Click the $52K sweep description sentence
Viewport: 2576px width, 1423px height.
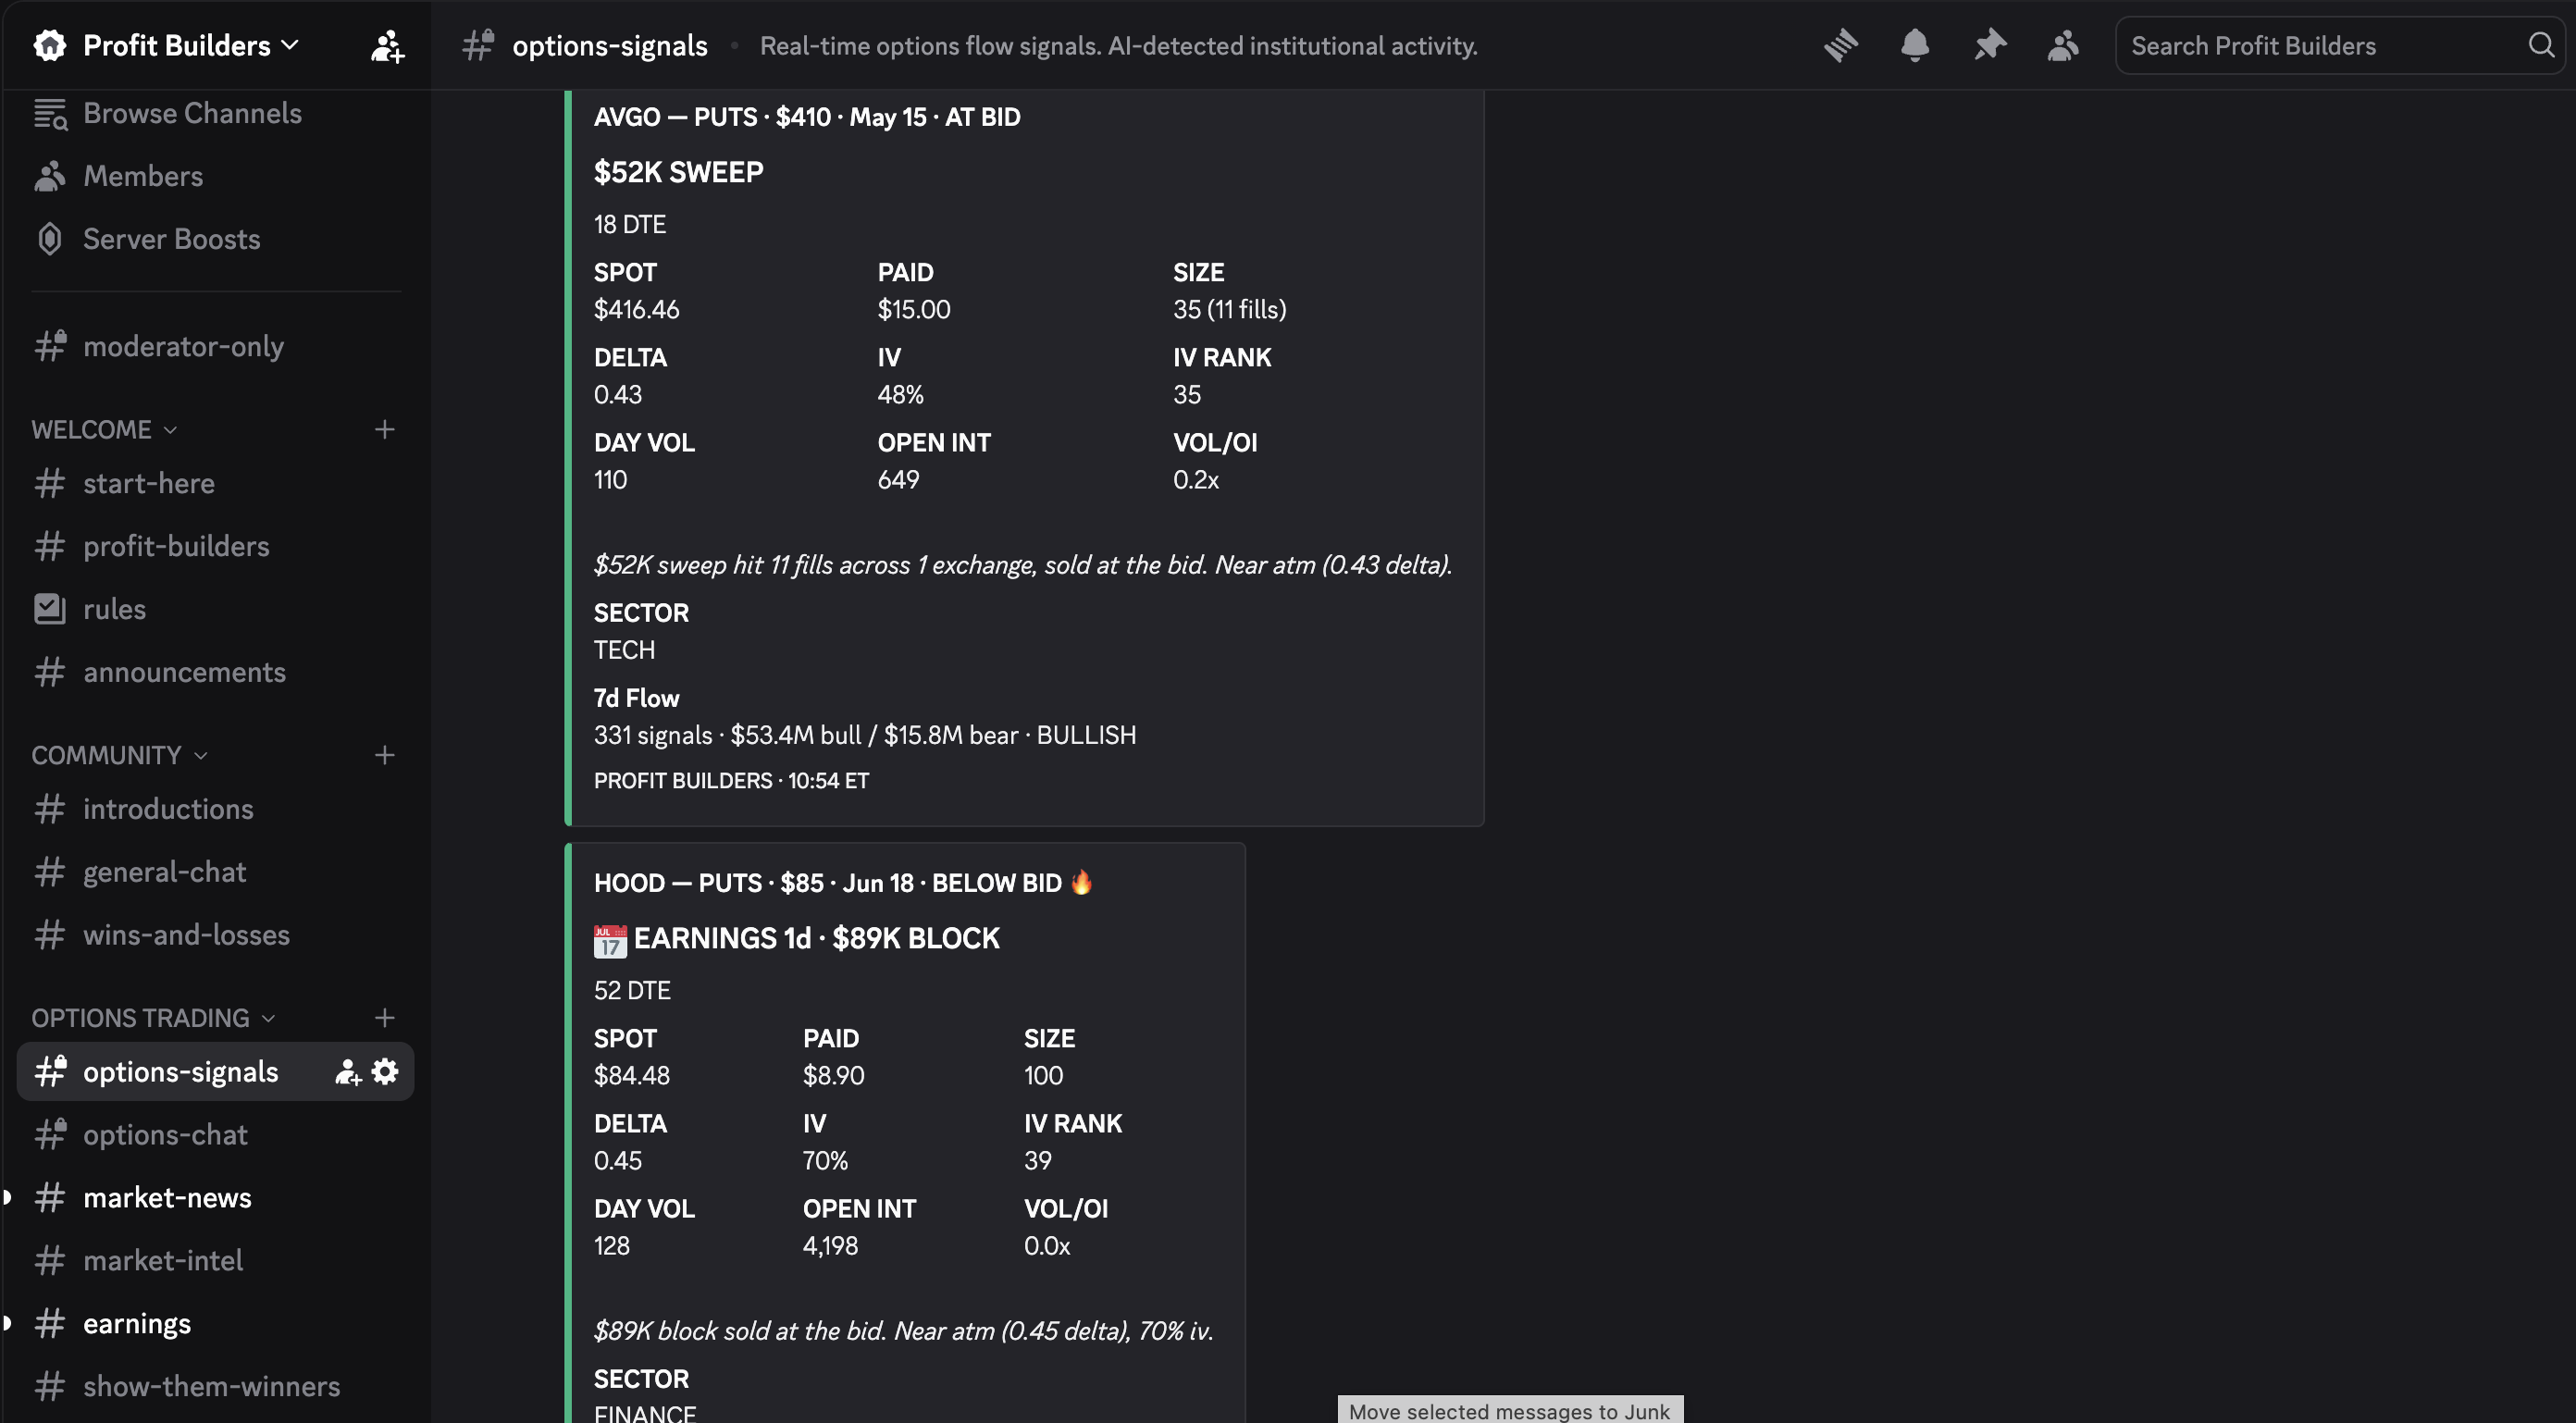pyautogui.click(x=1023, y=565)
